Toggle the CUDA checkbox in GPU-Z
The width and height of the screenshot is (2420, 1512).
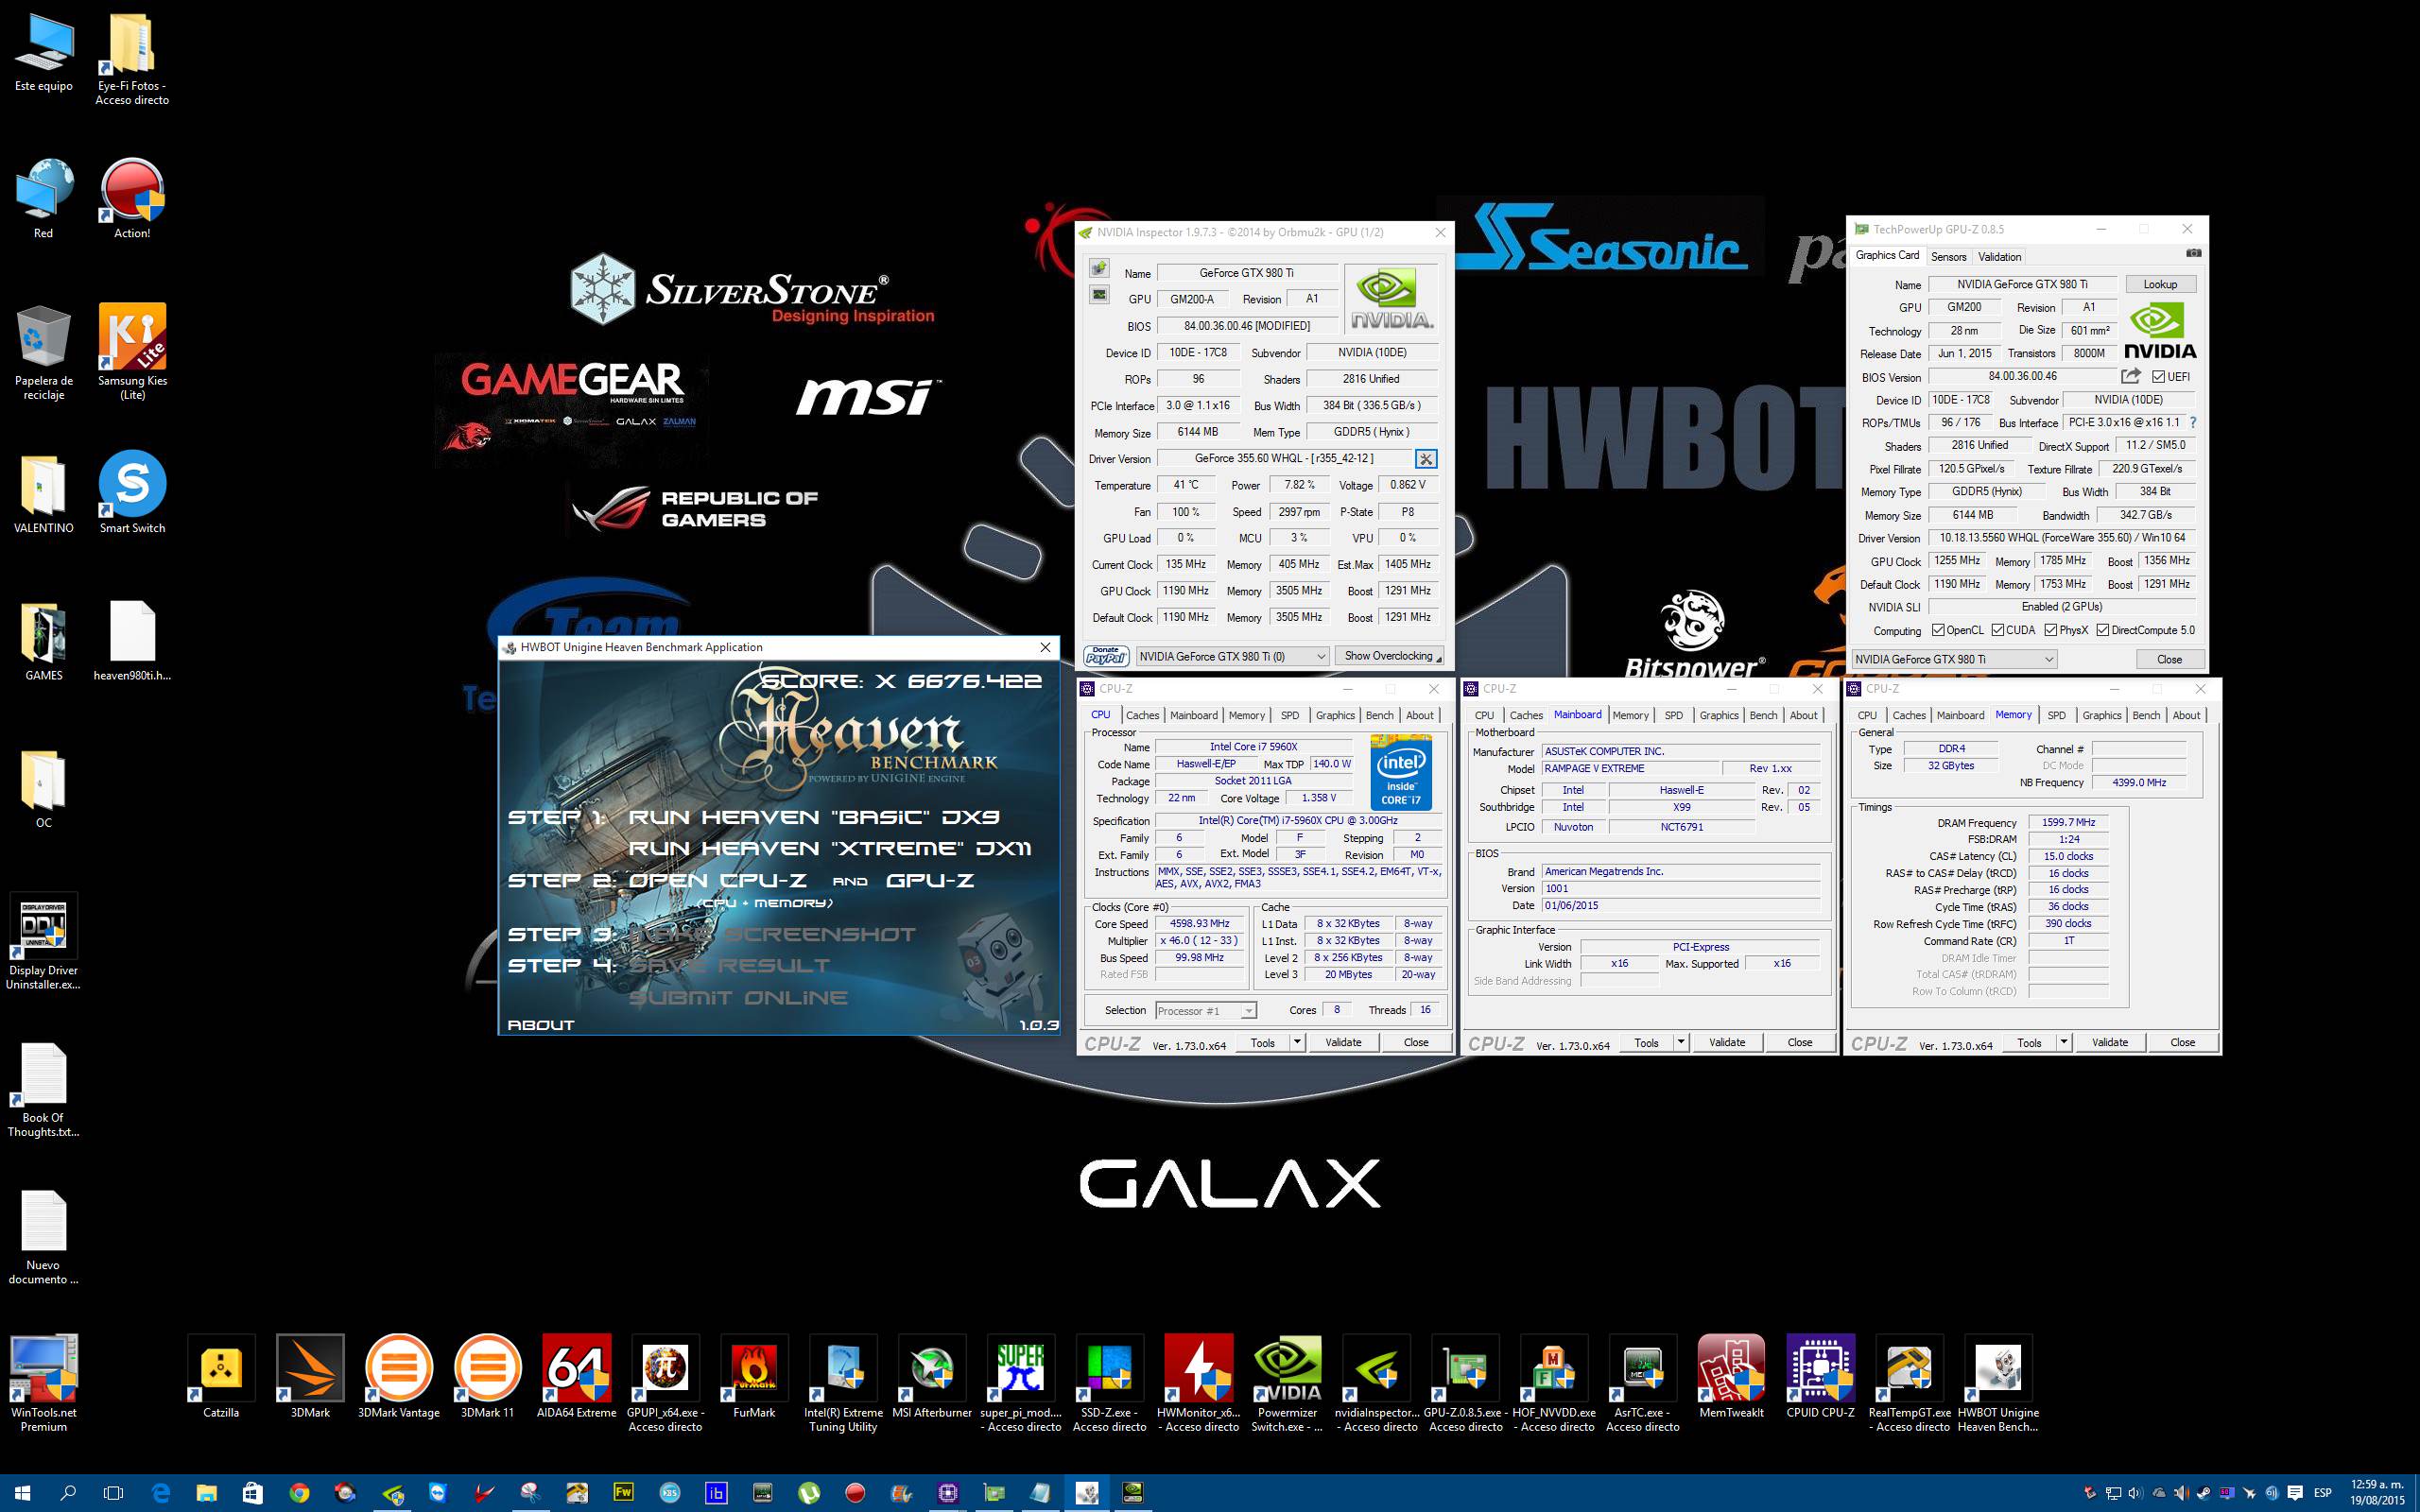coord(1998,630)
